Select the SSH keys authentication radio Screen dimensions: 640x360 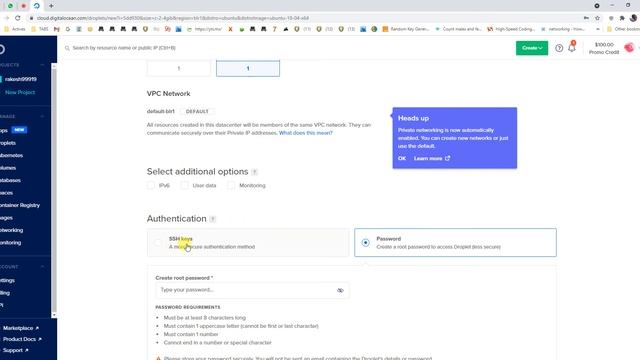pyautogui.click(x=158, y=243)
